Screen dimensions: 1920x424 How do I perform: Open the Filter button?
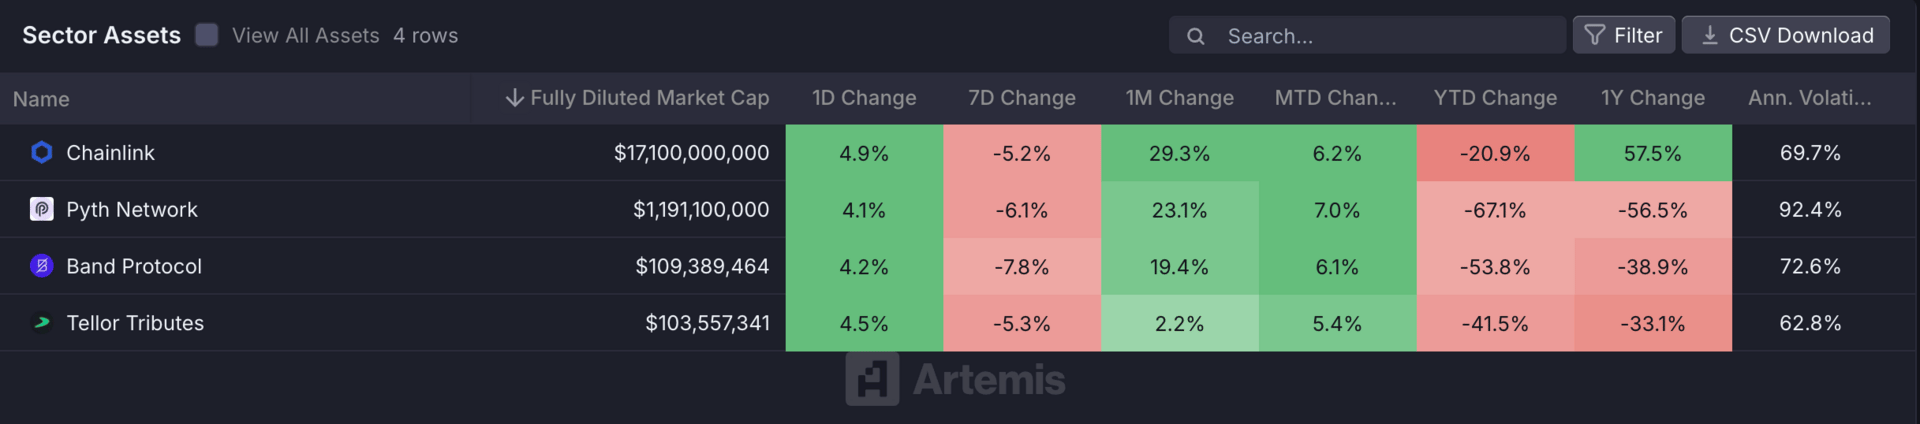point(1623,35)
